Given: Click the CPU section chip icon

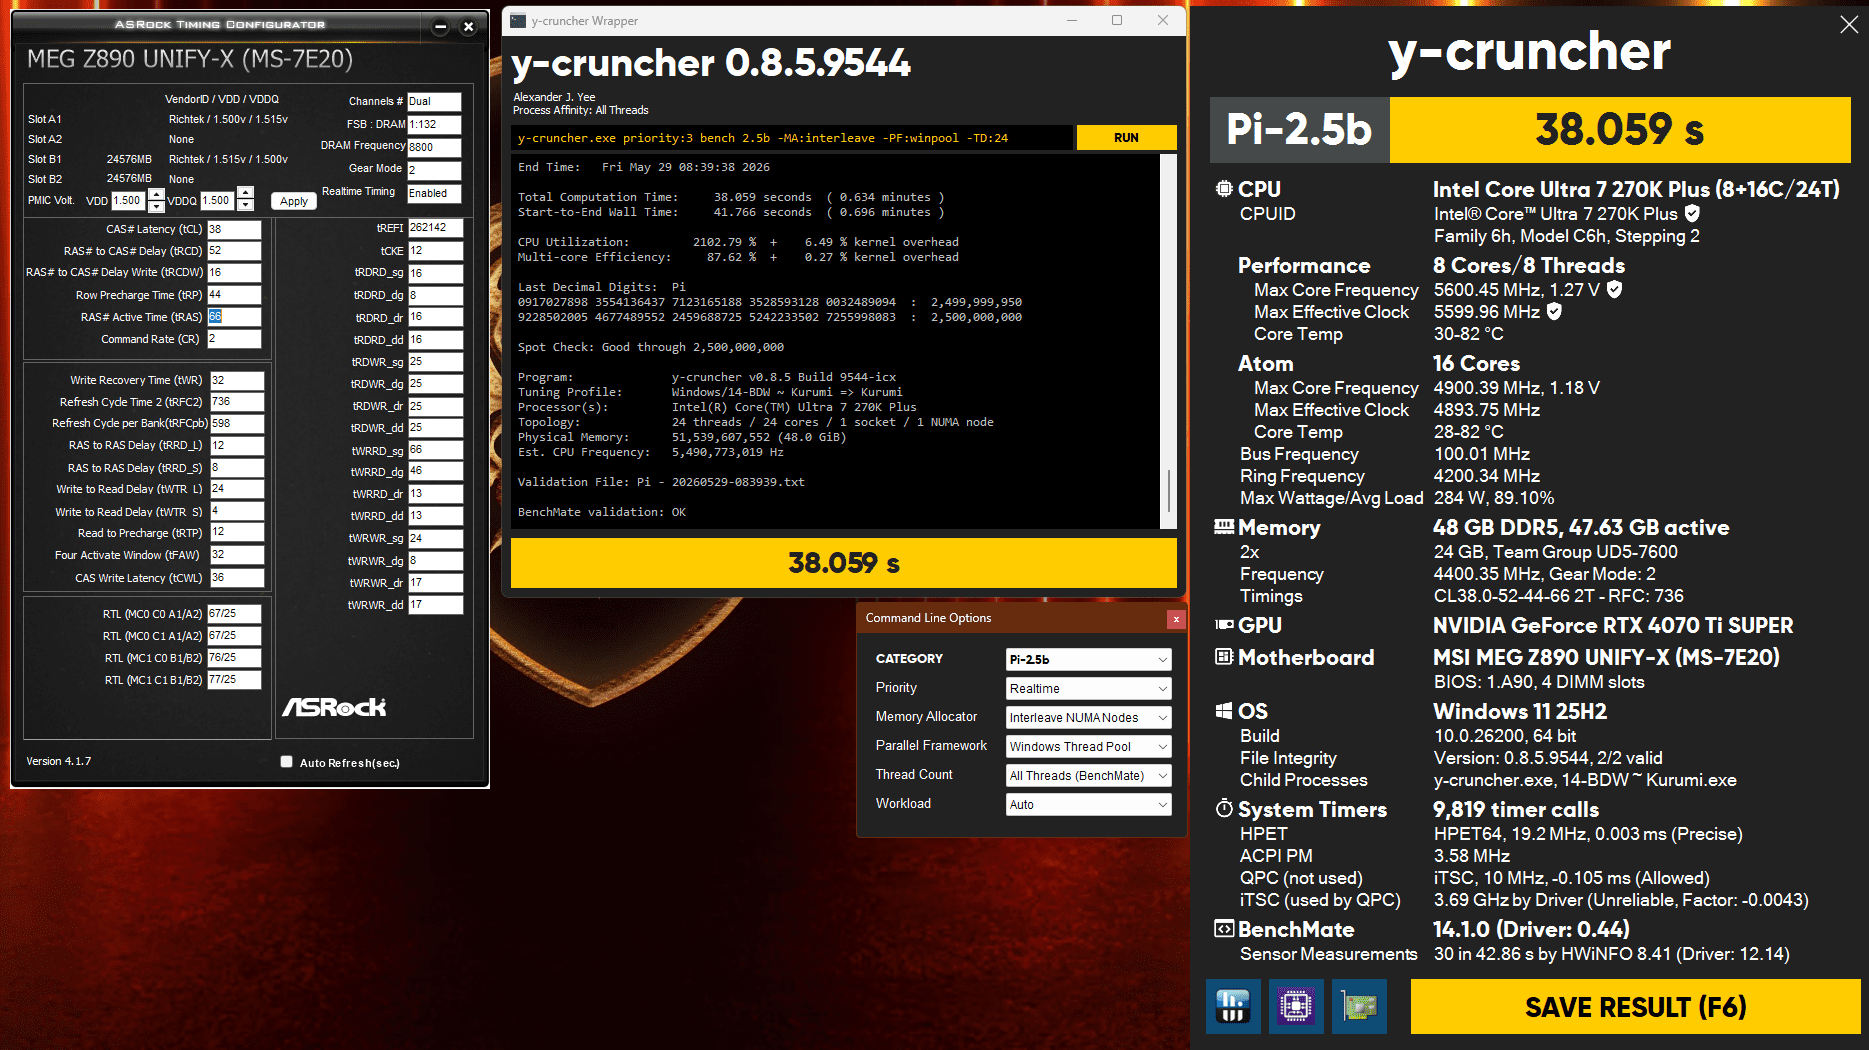Looking at the screenshot, I should pos(1224,189).
